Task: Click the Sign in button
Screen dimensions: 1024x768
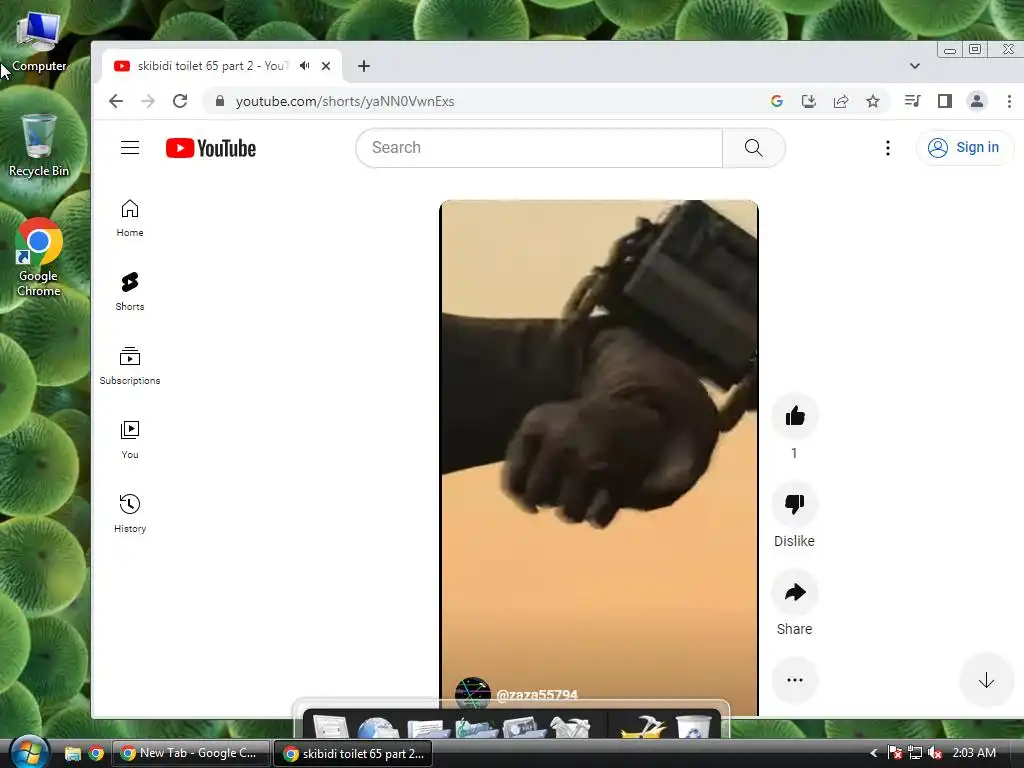Action: 965,148
